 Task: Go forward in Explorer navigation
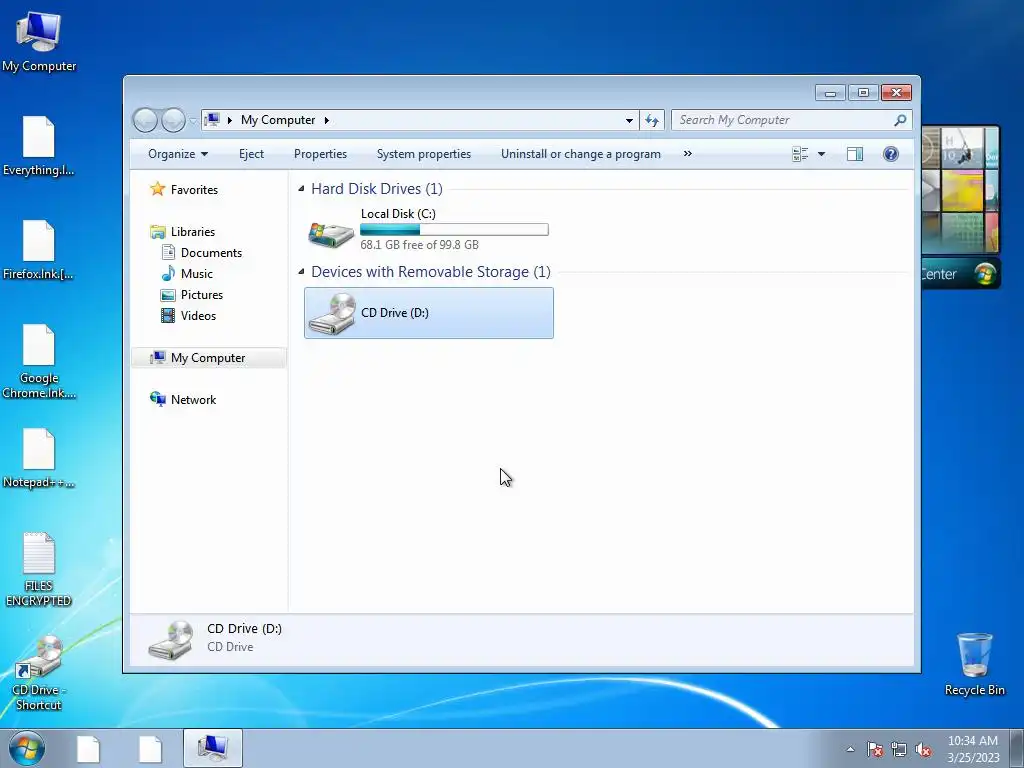tap(173, 120)
